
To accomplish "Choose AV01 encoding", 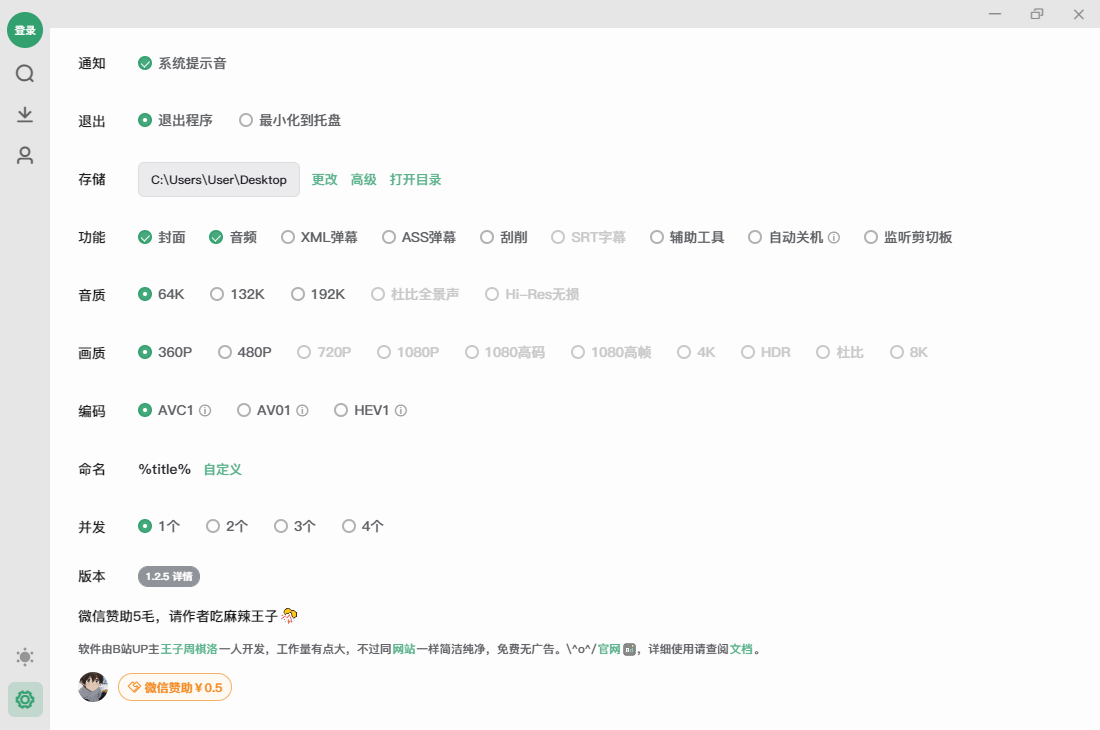I will [264, 410].
